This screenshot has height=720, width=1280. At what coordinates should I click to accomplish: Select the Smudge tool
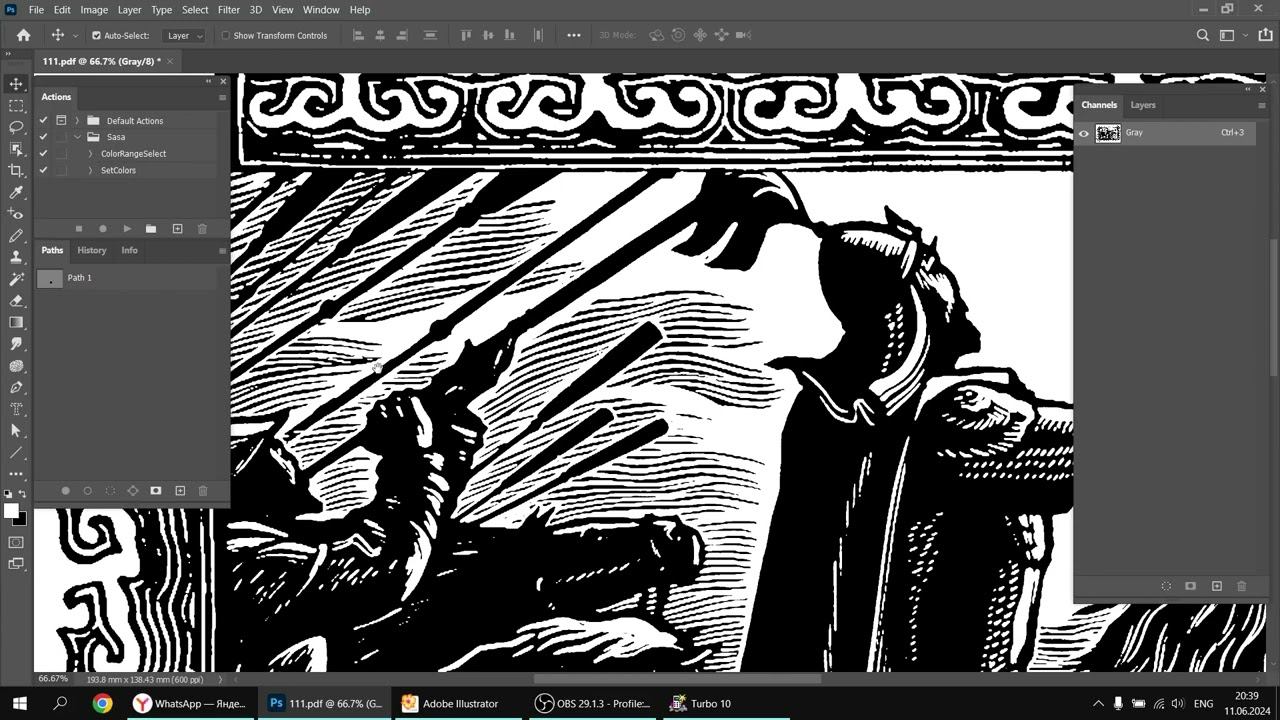[16, 344]
